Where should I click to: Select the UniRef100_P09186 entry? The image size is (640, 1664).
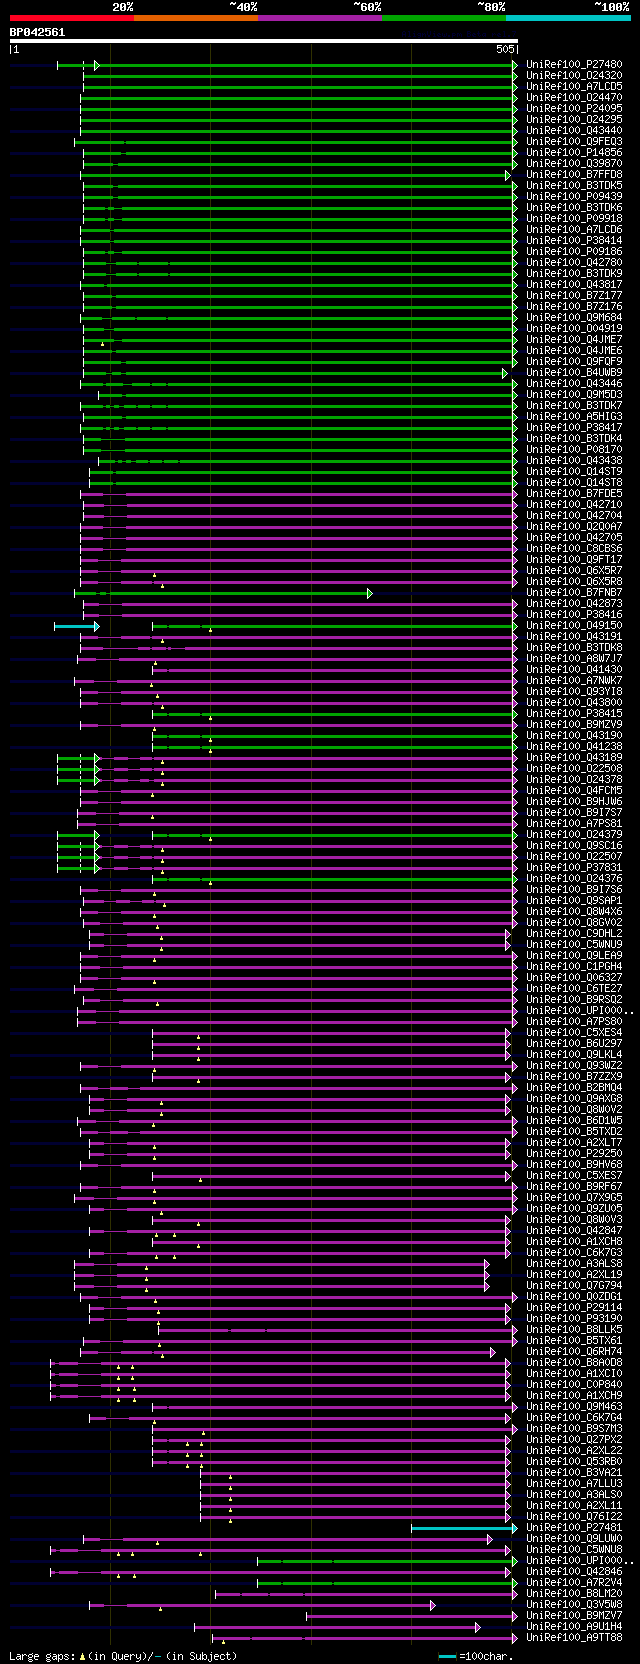[x=574, y=252]
